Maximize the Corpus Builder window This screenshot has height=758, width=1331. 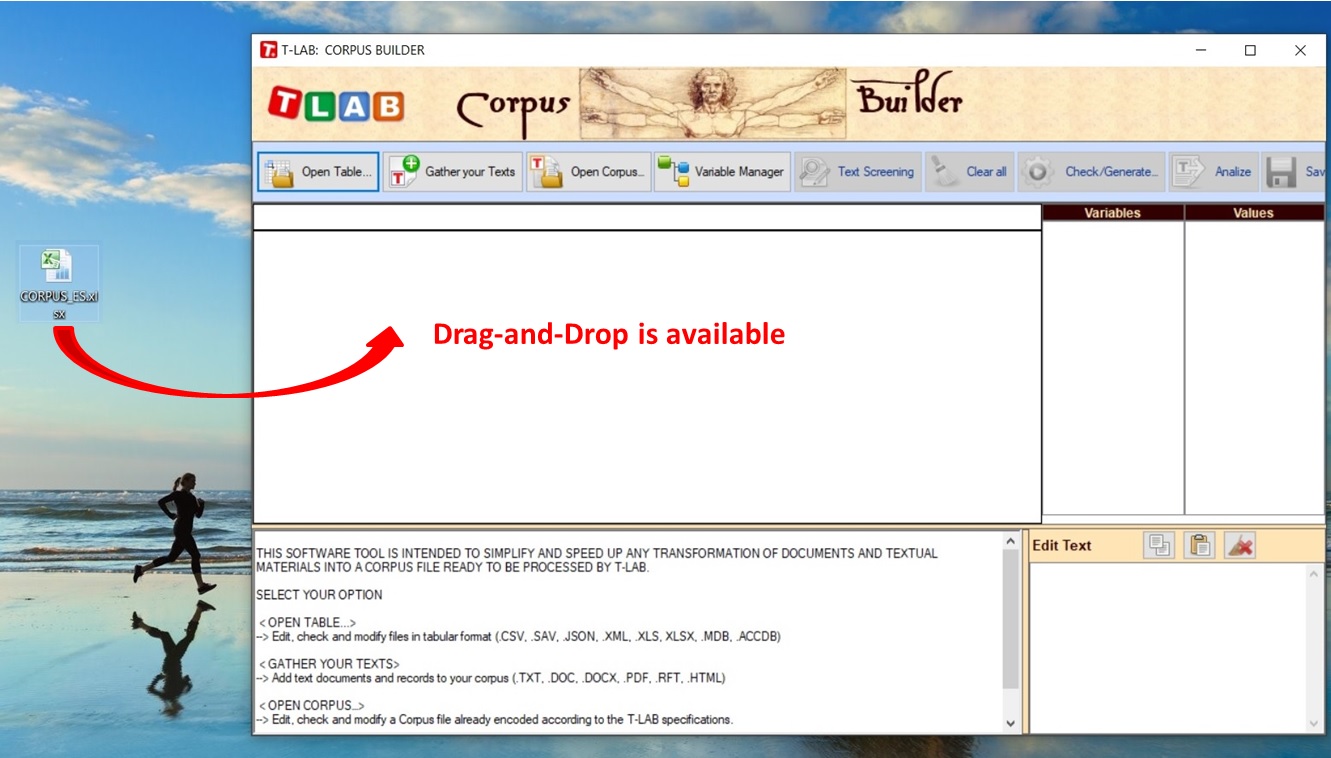point(1250,50)
